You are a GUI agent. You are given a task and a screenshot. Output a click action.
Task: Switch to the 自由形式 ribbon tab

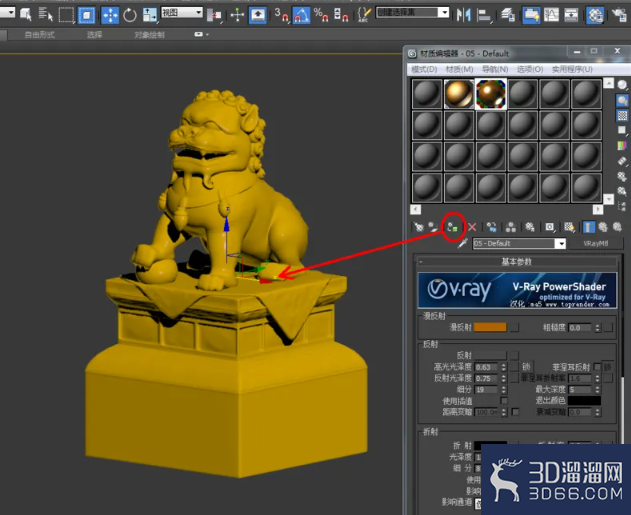click(x=39, y=35)
